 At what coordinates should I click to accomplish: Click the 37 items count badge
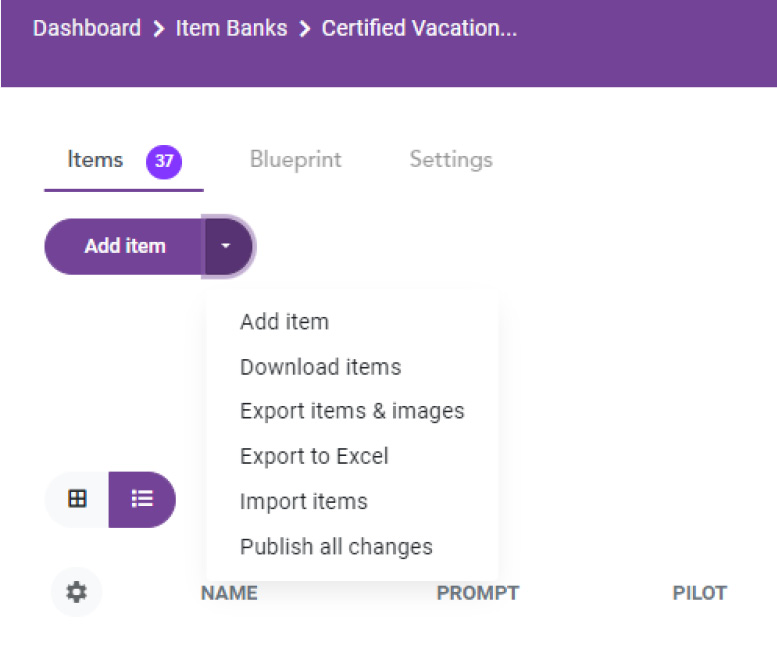tap(164, 161)
